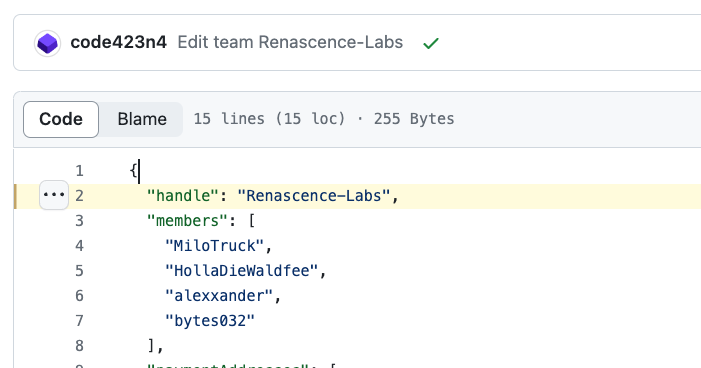This screenshot has width=701, height=368.
Task: Select line number 8
Action: [79, 346]
